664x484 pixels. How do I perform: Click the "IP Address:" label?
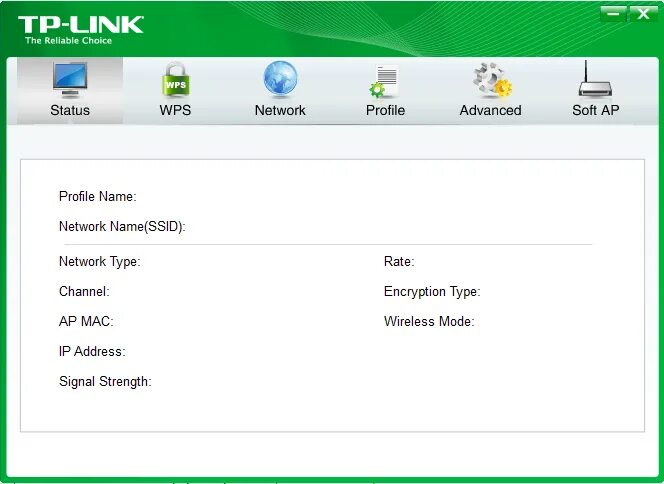pos(92,351)
